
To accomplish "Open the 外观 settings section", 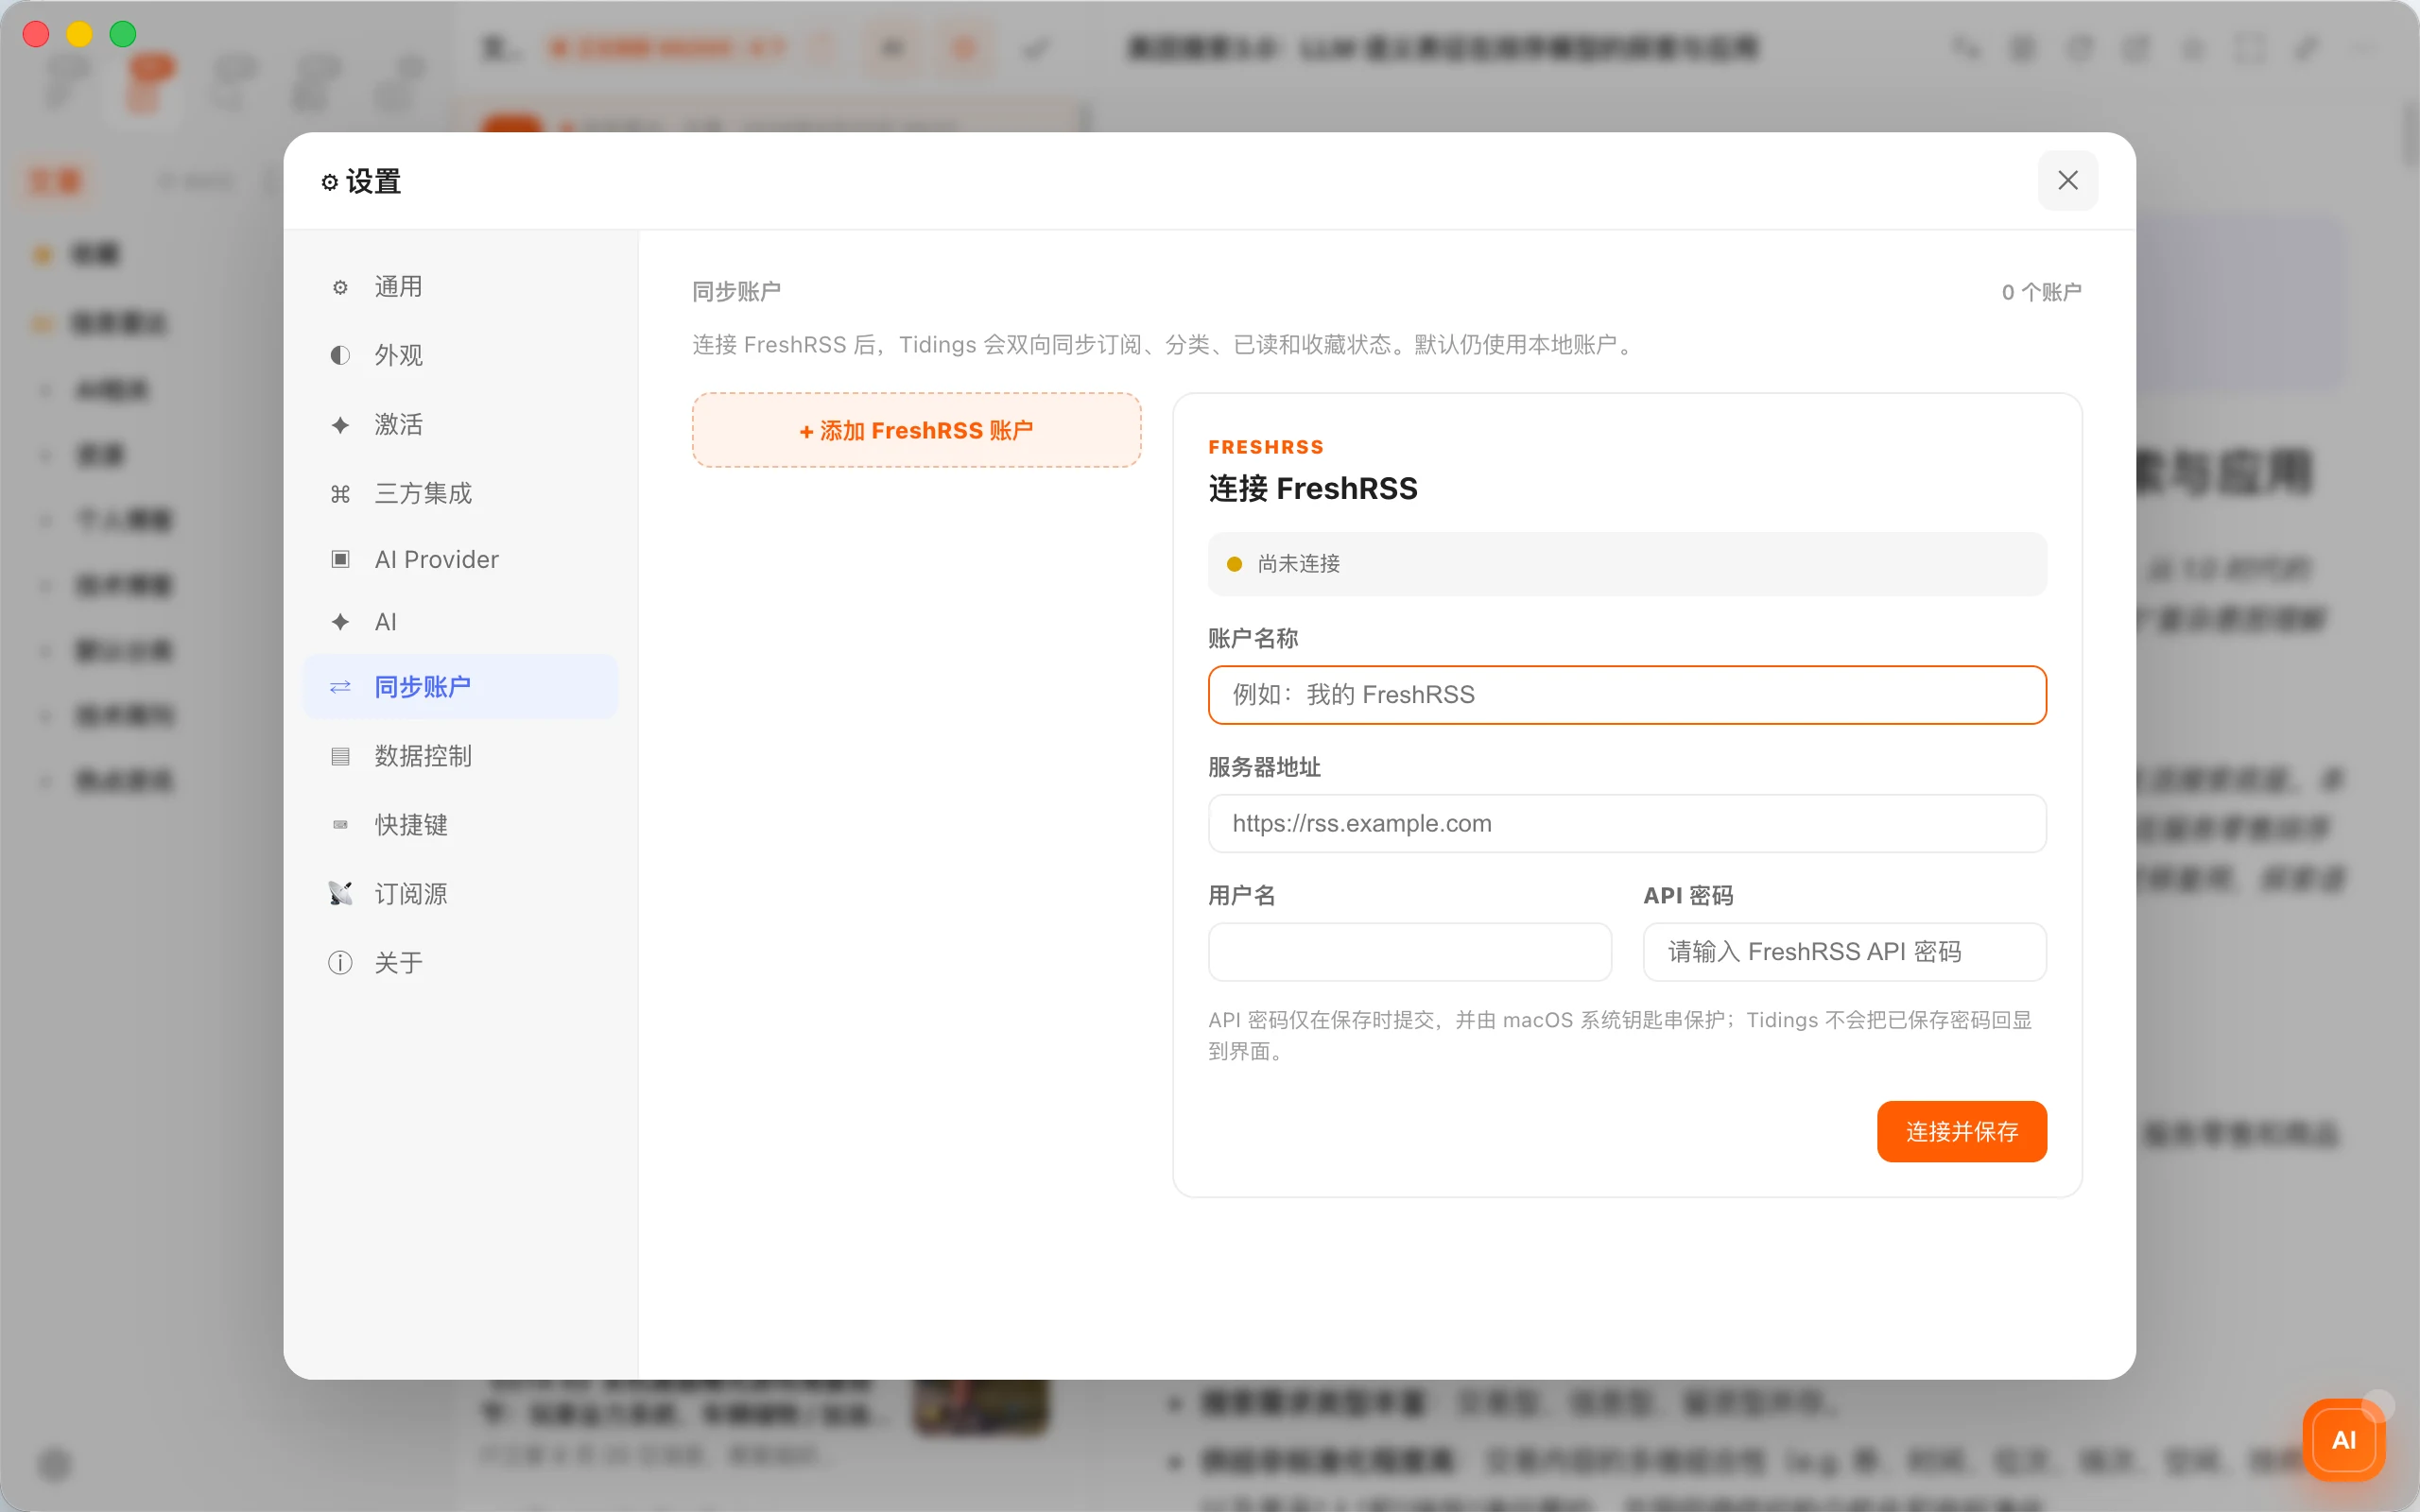I will [x=460, y=355].
